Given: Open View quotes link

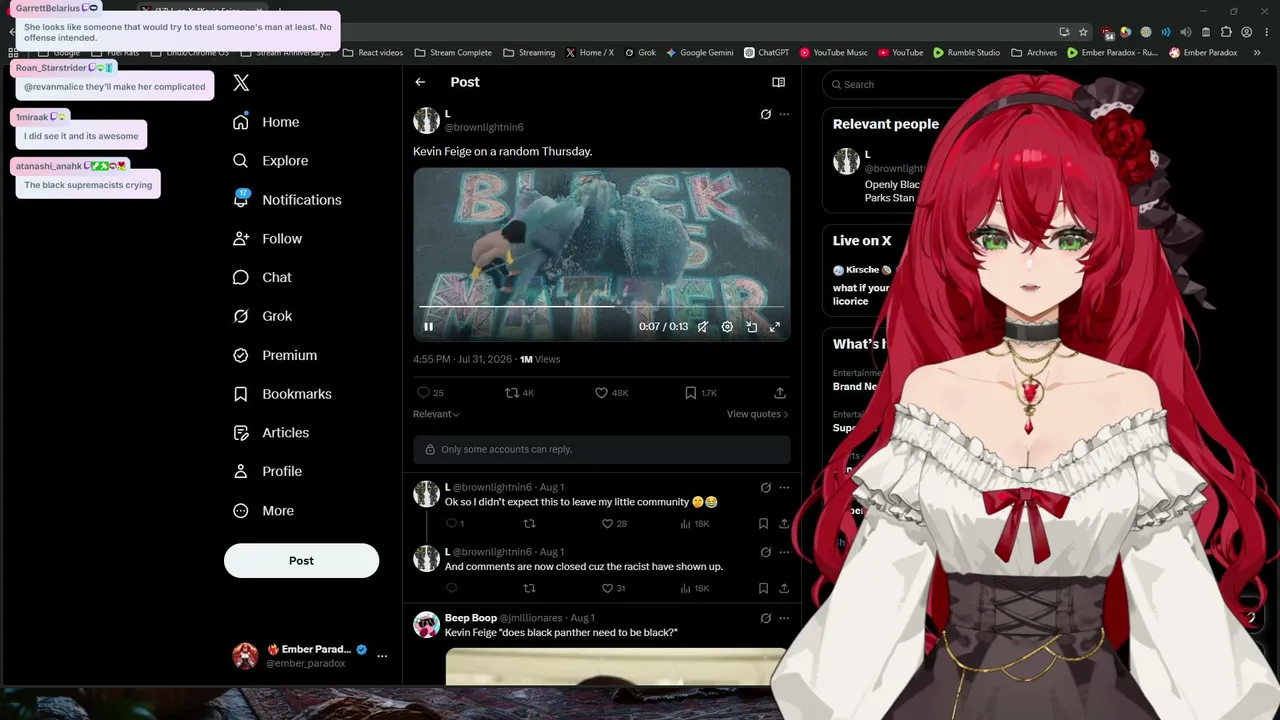Looking at the screenshot, I should click(757, 414).
